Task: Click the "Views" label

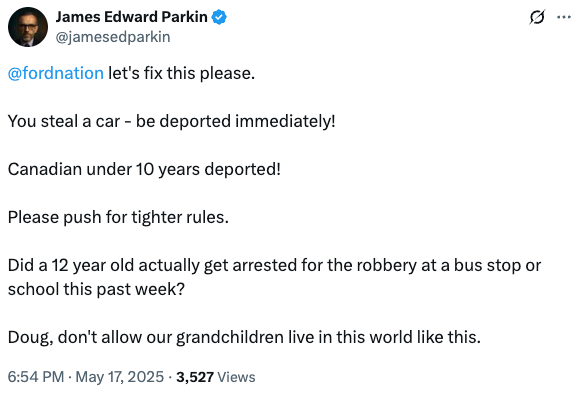Action: coord(236,377)
